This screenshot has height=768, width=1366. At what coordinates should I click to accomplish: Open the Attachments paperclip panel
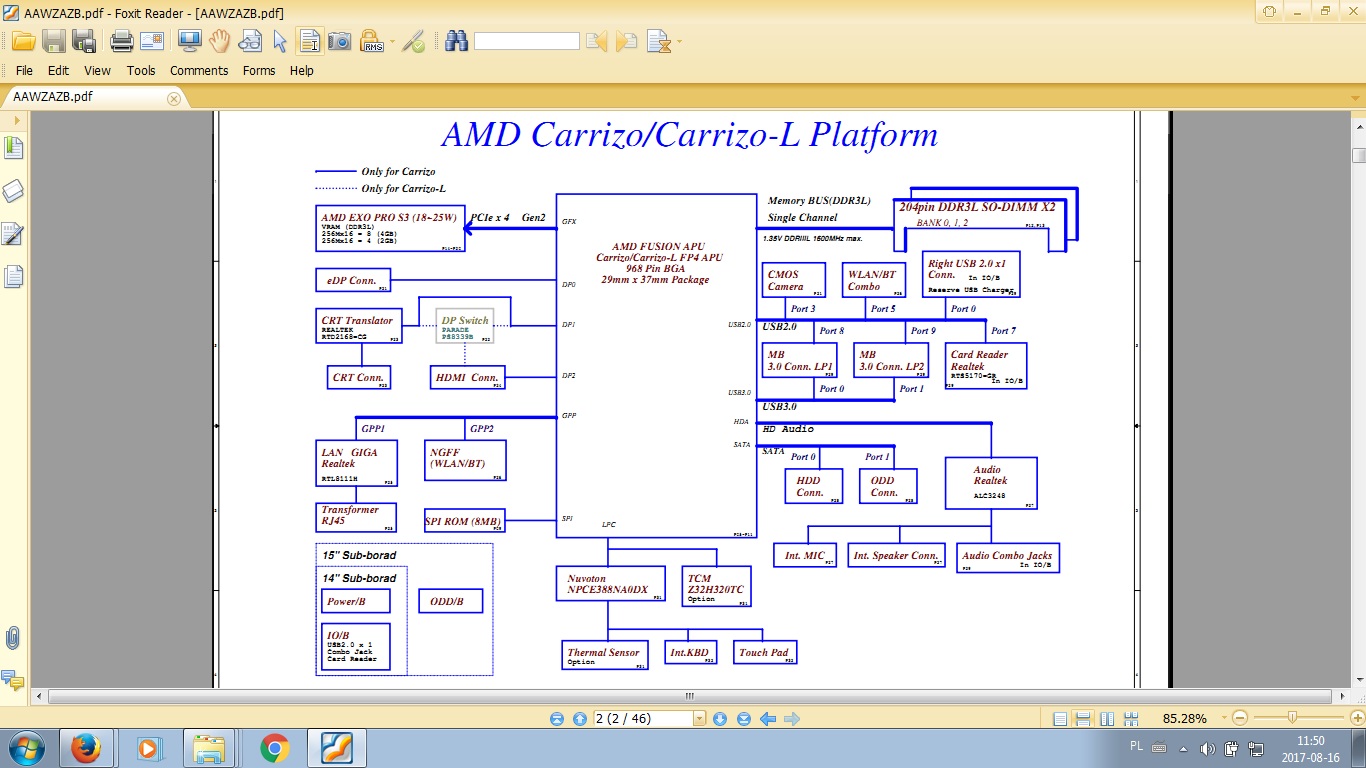pos(13,638)
